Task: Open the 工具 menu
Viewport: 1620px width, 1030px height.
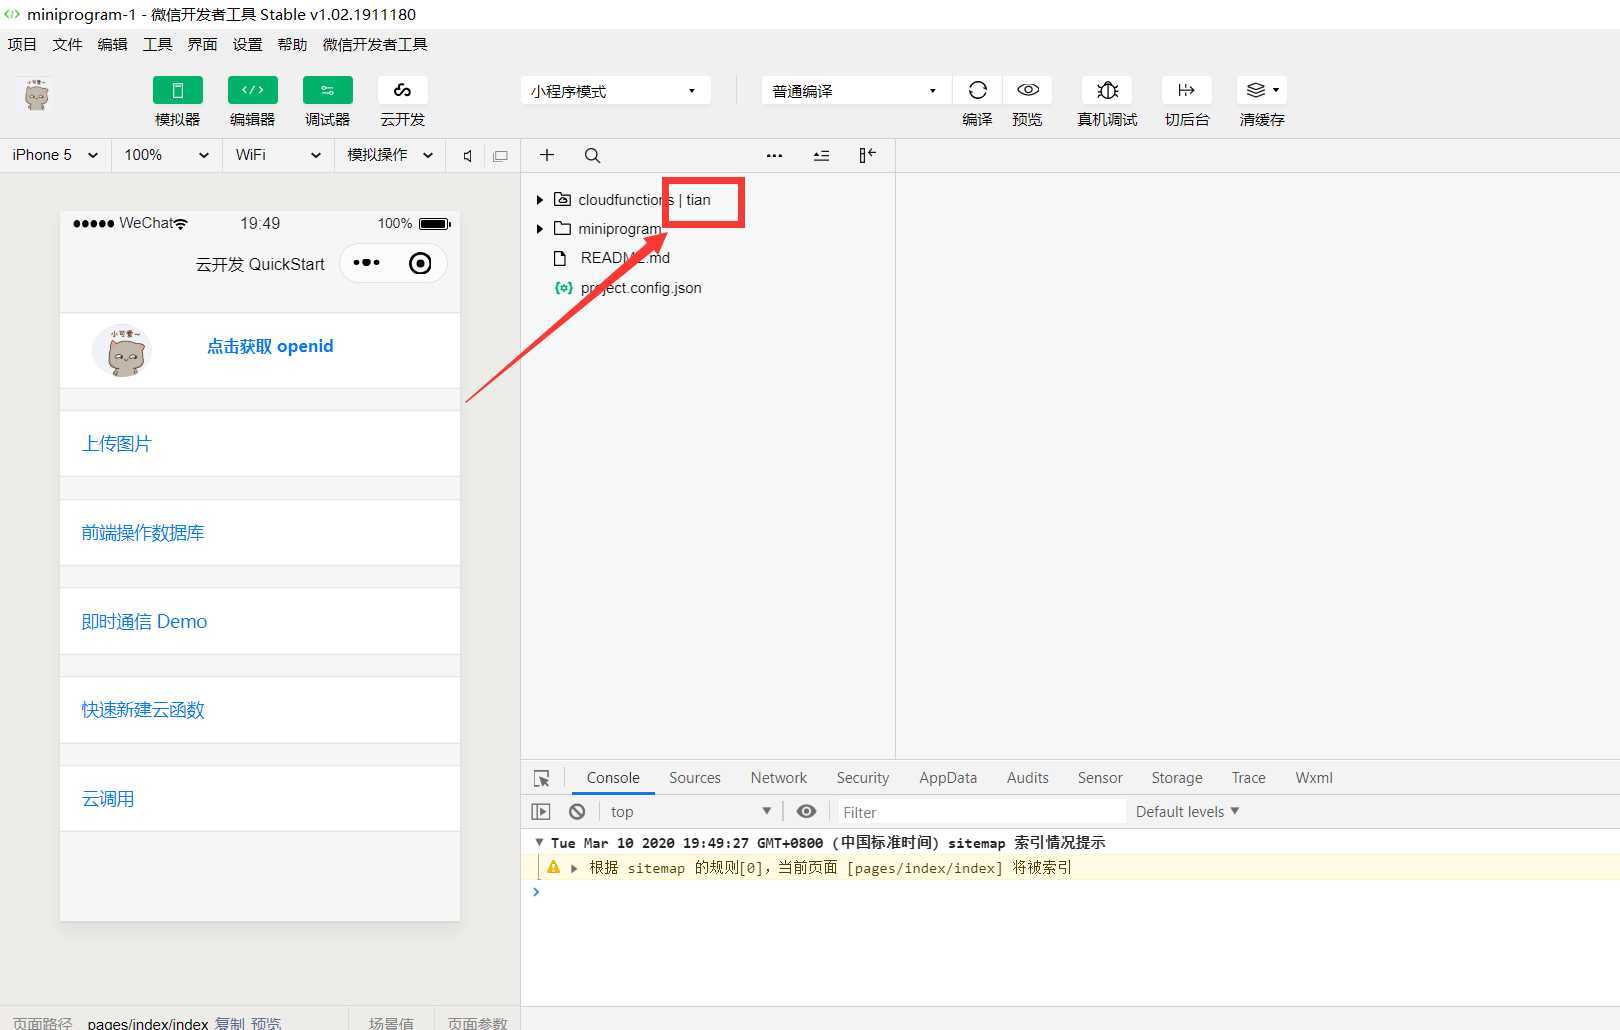Action: click(157, 44)
